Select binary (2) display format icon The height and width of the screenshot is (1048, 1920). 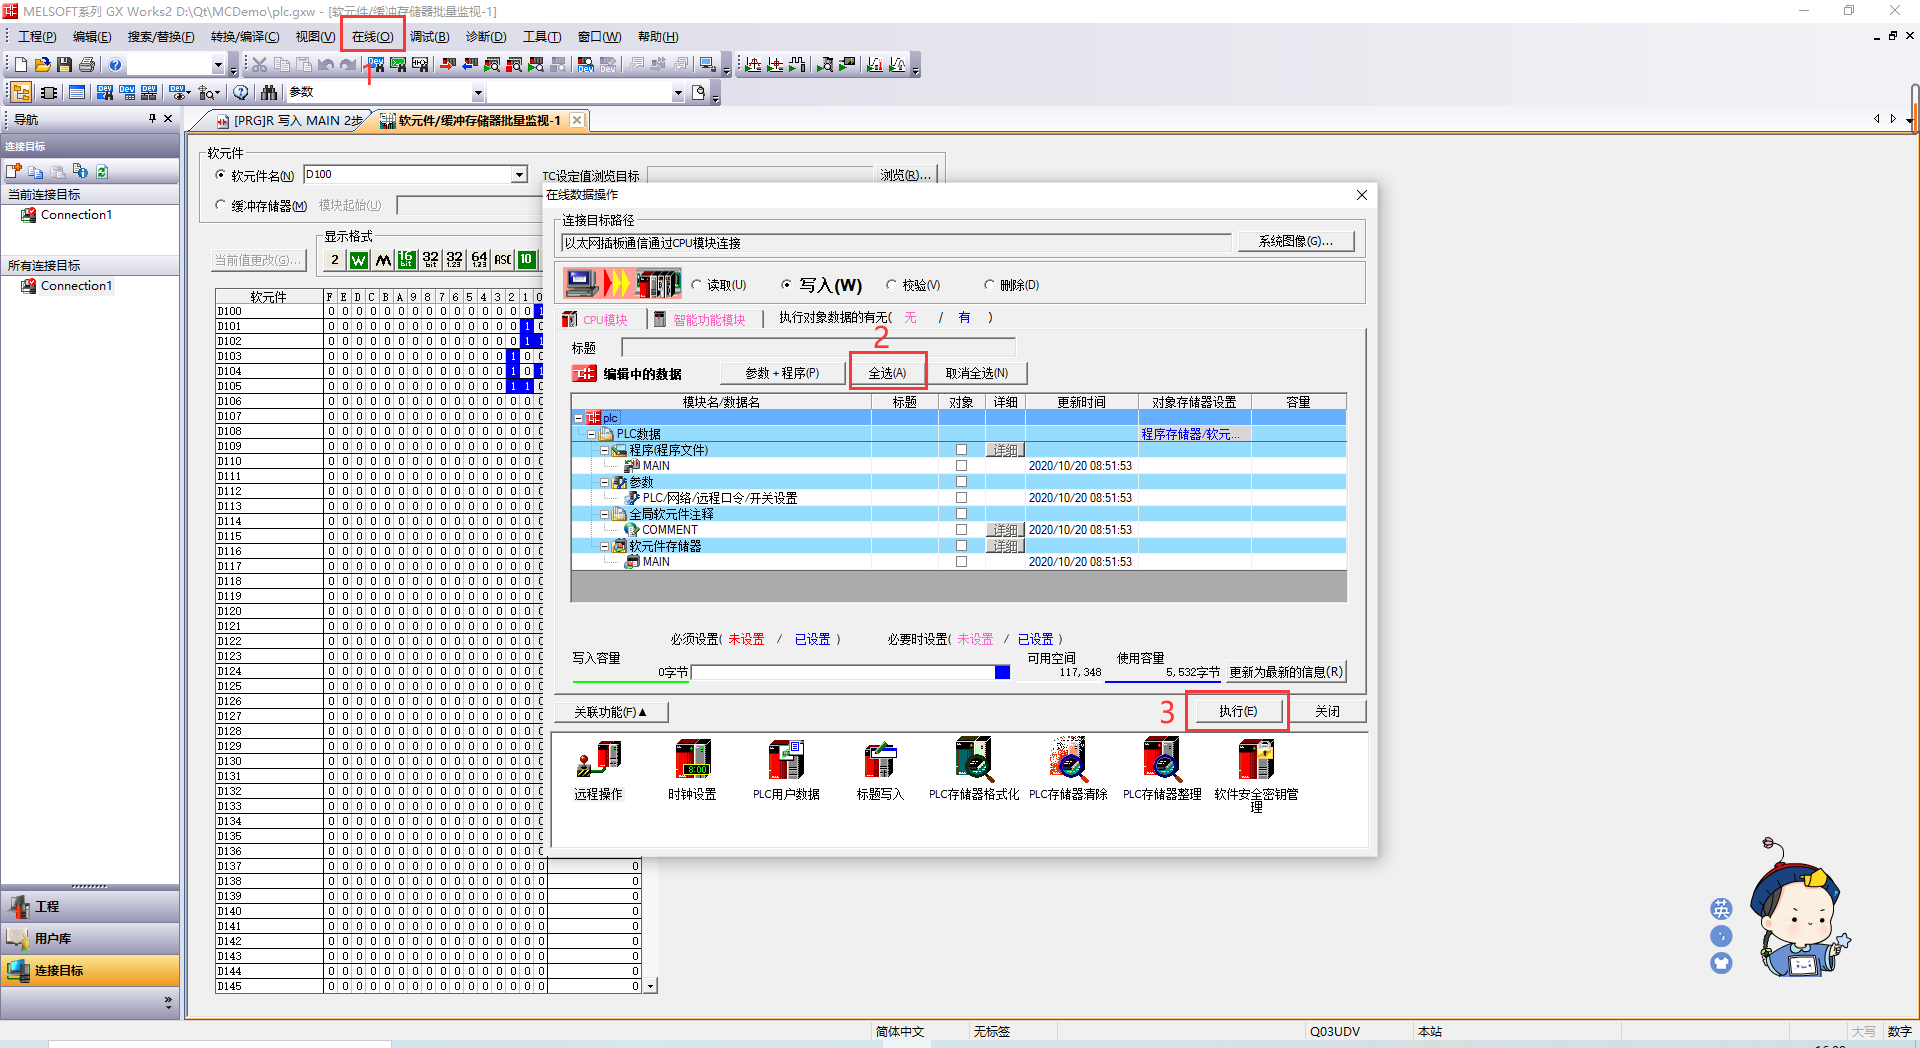click(335, 259)
